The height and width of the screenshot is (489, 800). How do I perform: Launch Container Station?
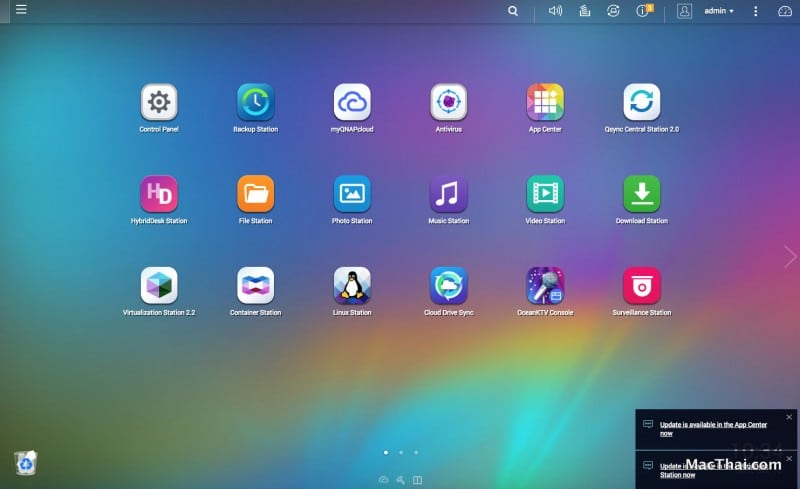pos(256,285)
